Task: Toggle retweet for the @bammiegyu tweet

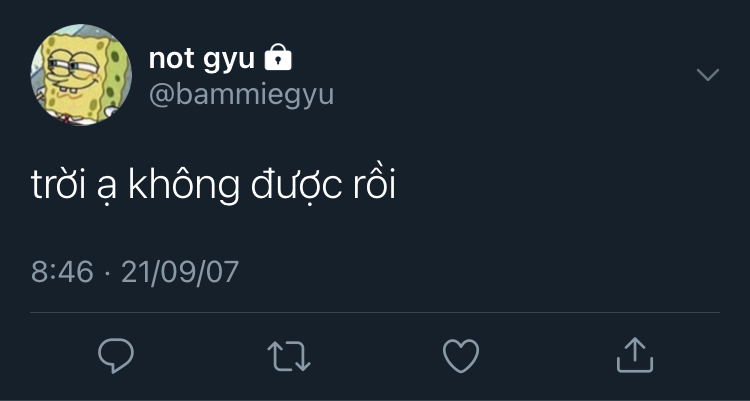Action: [289, 356]
